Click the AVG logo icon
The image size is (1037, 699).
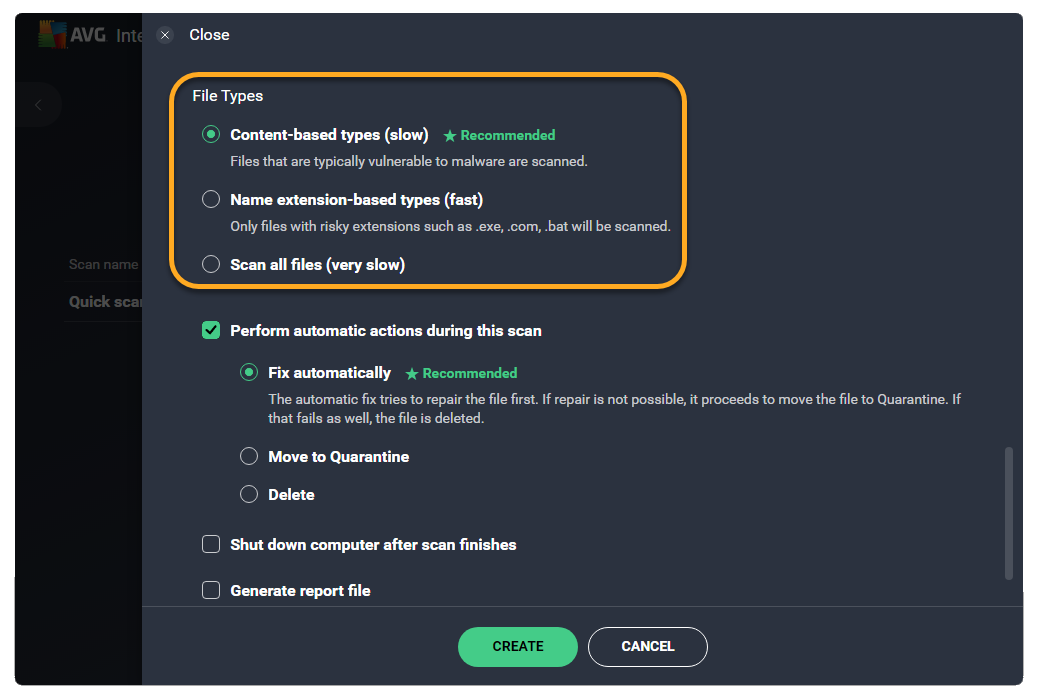pyautogui.click(x=53, y=34)
